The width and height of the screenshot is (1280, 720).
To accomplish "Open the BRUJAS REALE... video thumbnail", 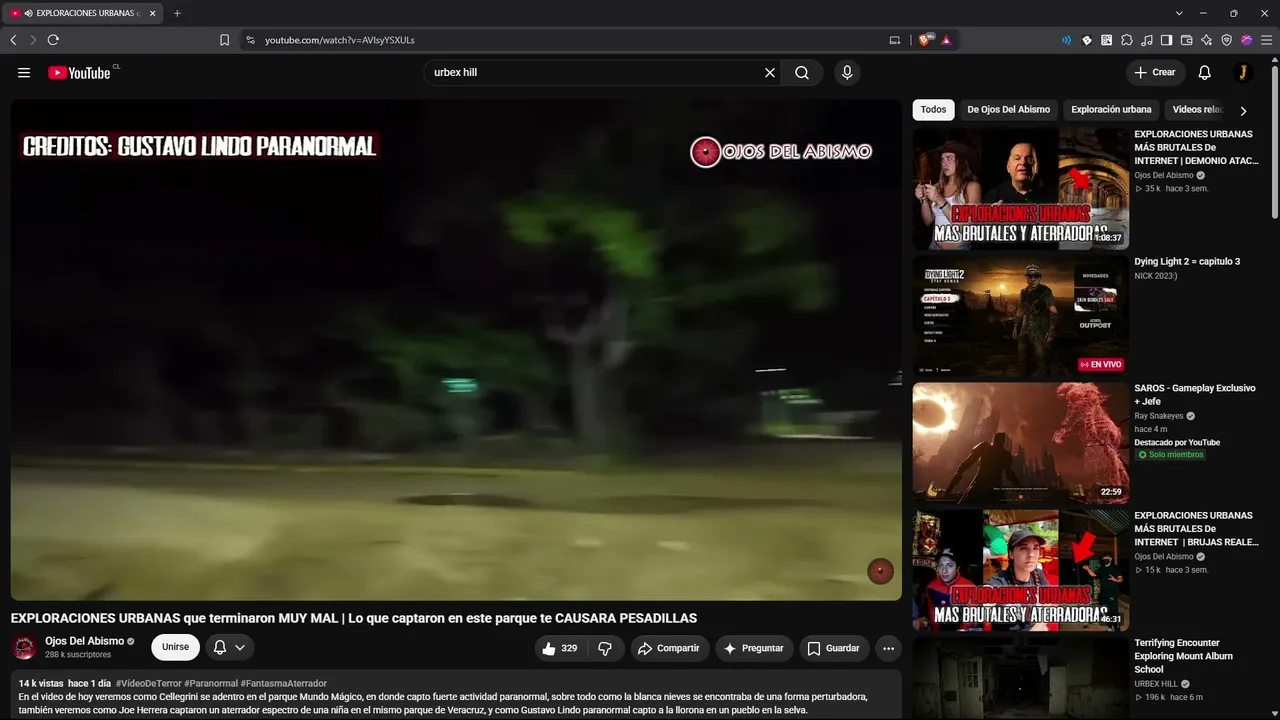I will [1020, 570].
